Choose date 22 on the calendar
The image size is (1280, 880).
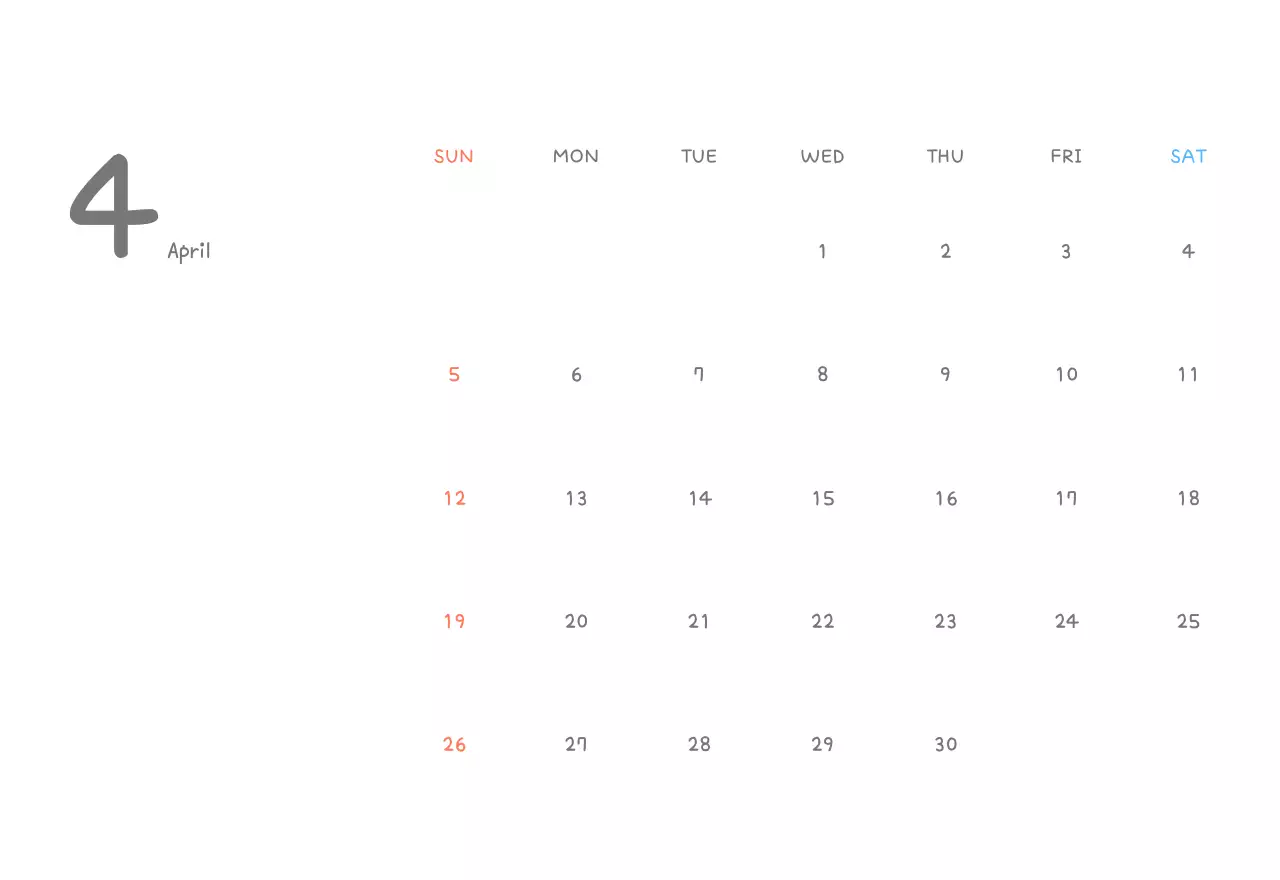click(x=822, y=621)
